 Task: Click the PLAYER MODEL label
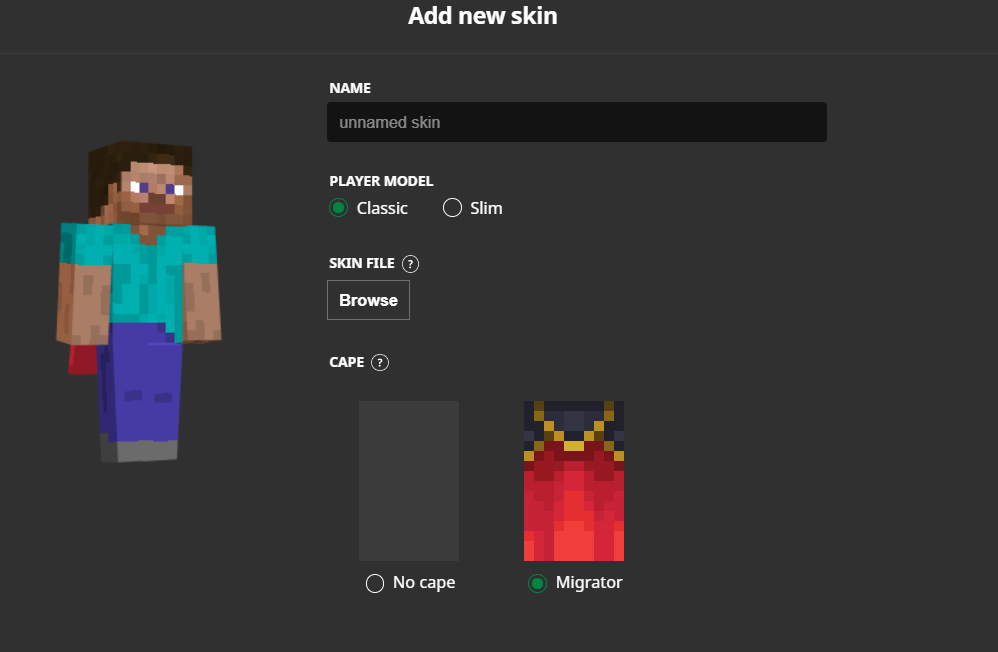381,181
